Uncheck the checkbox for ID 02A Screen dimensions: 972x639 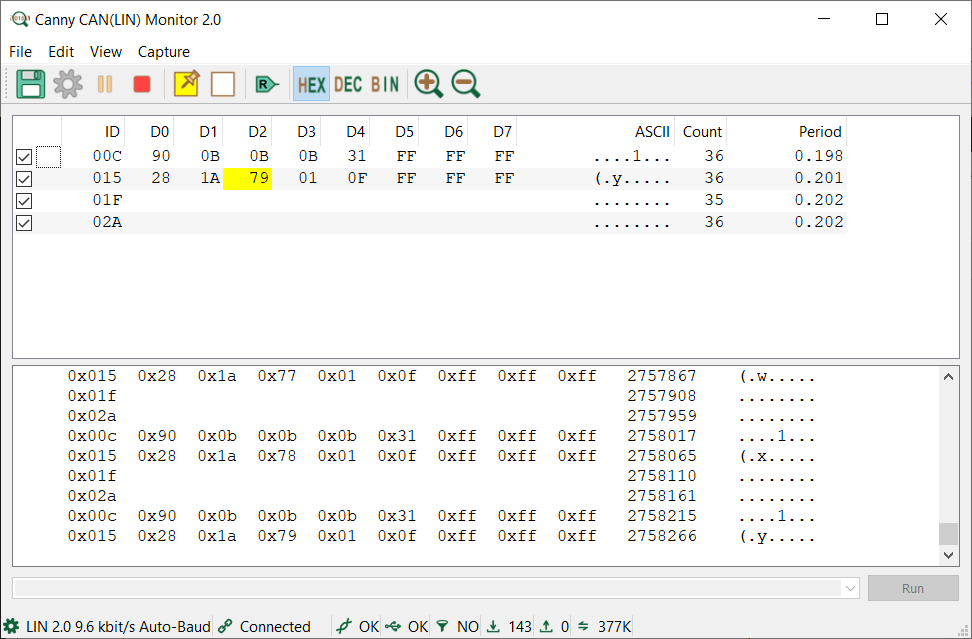[24, 223]
